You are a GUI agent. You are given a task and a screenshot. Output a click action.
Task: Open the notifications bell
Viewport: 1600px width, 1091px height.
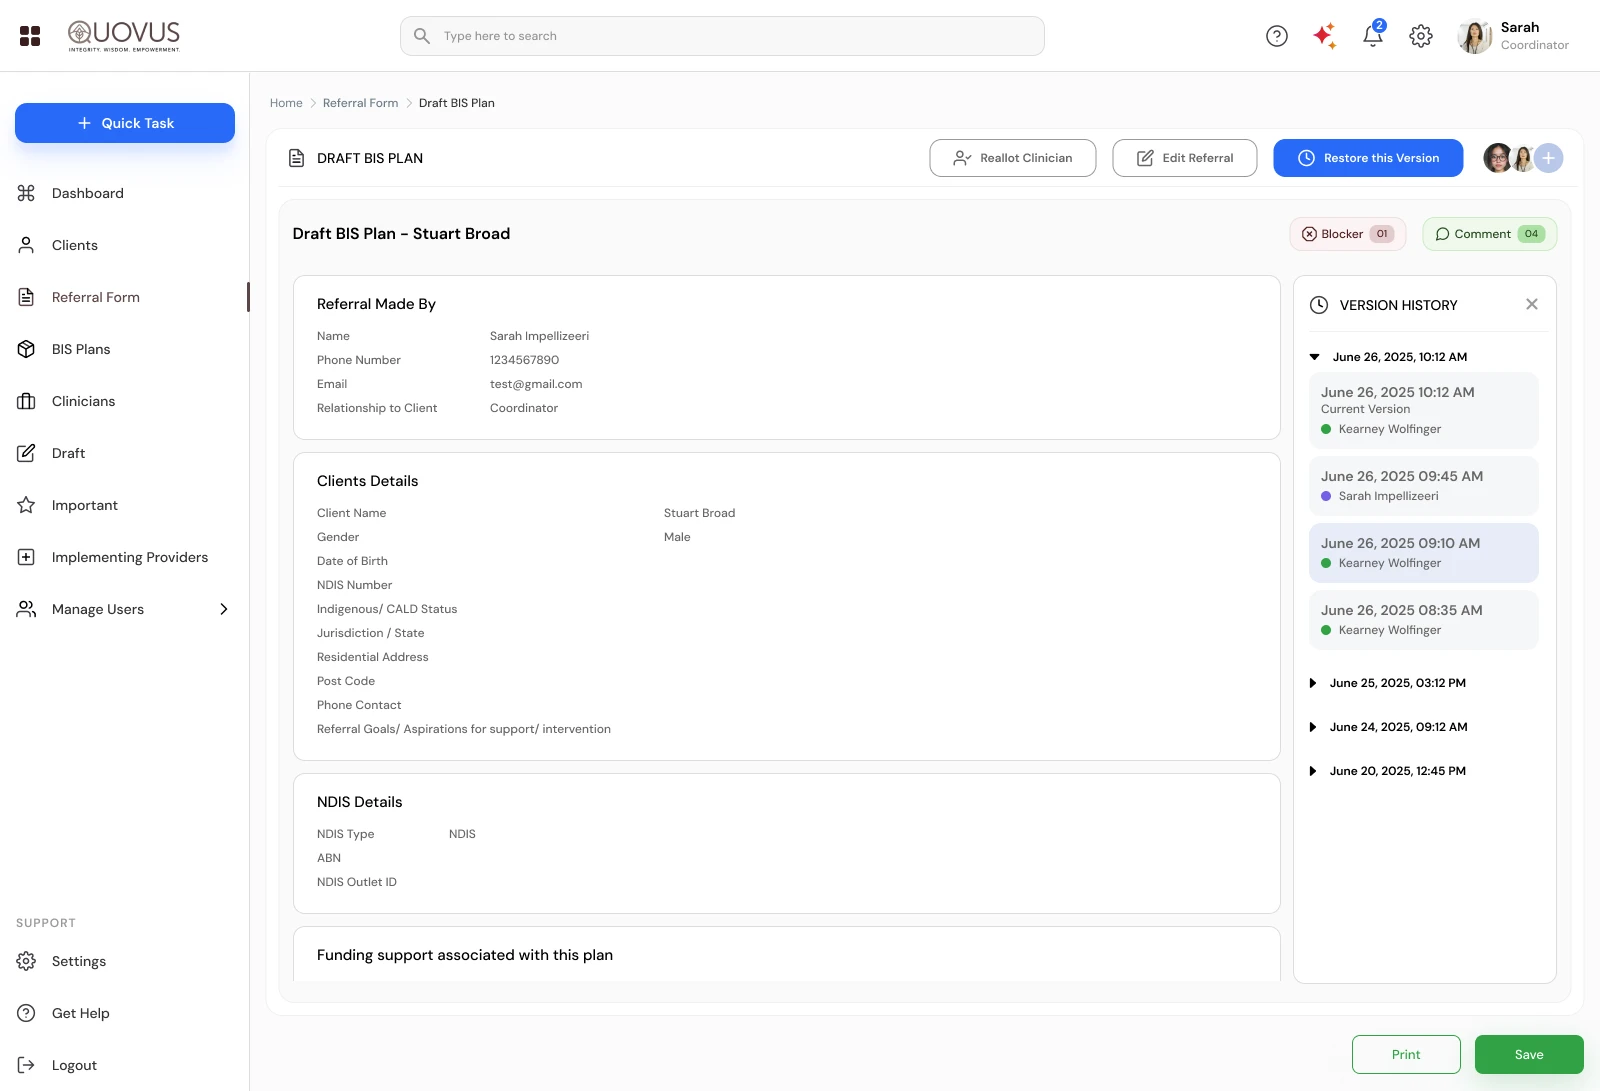pyautogui.click(x=1373, y=36)
